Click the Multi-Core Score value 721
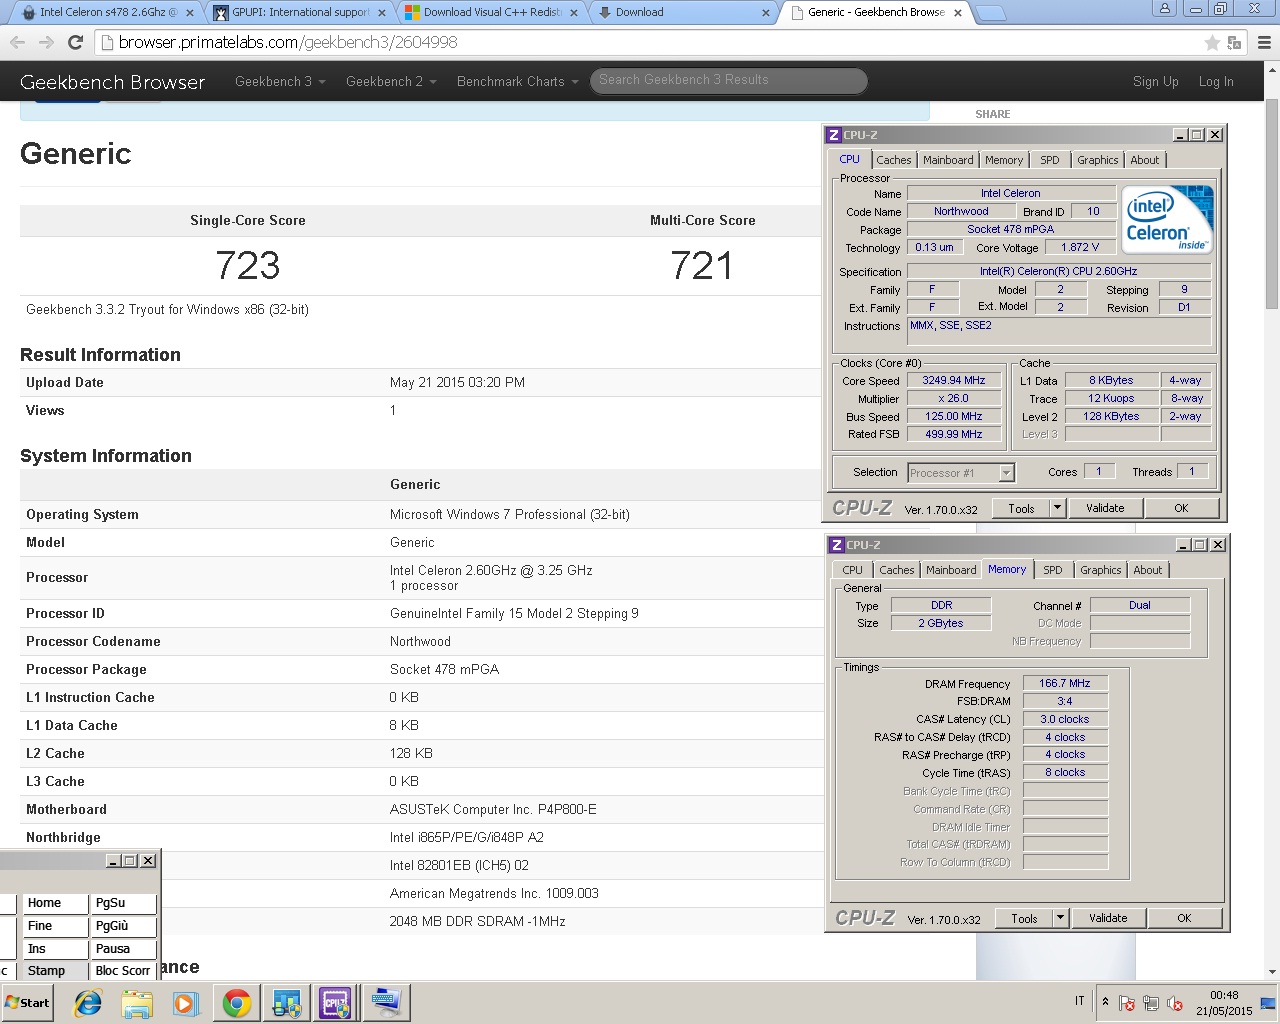1280x1024 pixels. pos(702,266)
